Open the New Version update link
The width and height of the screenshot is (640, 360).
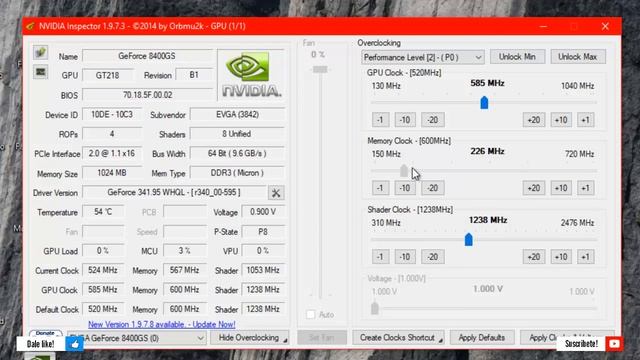(162, 324)
